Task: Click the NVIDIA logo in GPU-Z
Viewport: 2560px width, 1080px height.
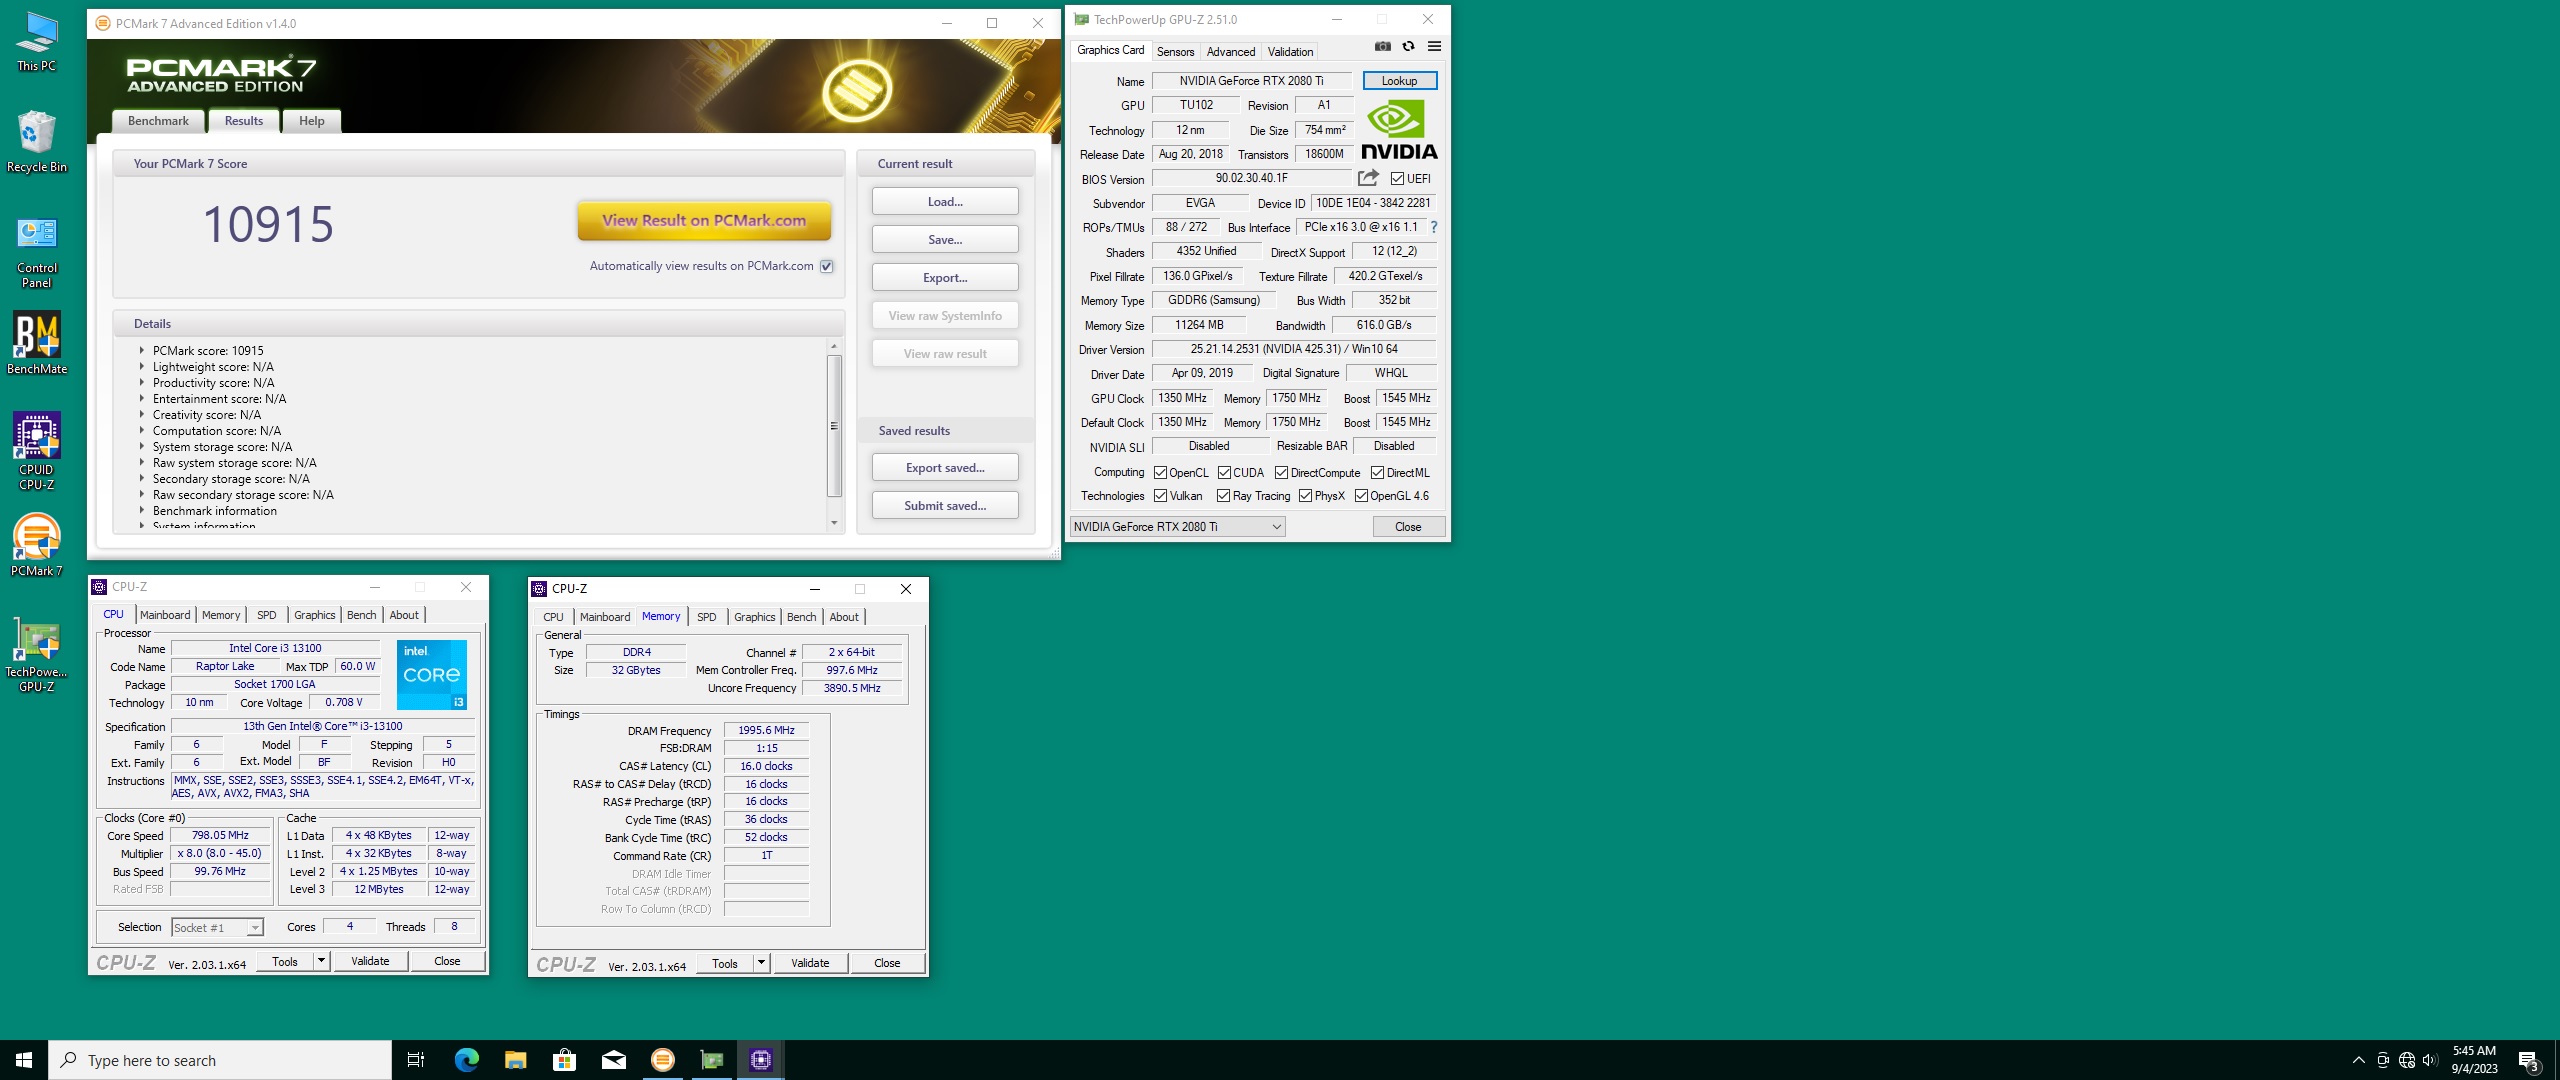Action: point(1399,130)
